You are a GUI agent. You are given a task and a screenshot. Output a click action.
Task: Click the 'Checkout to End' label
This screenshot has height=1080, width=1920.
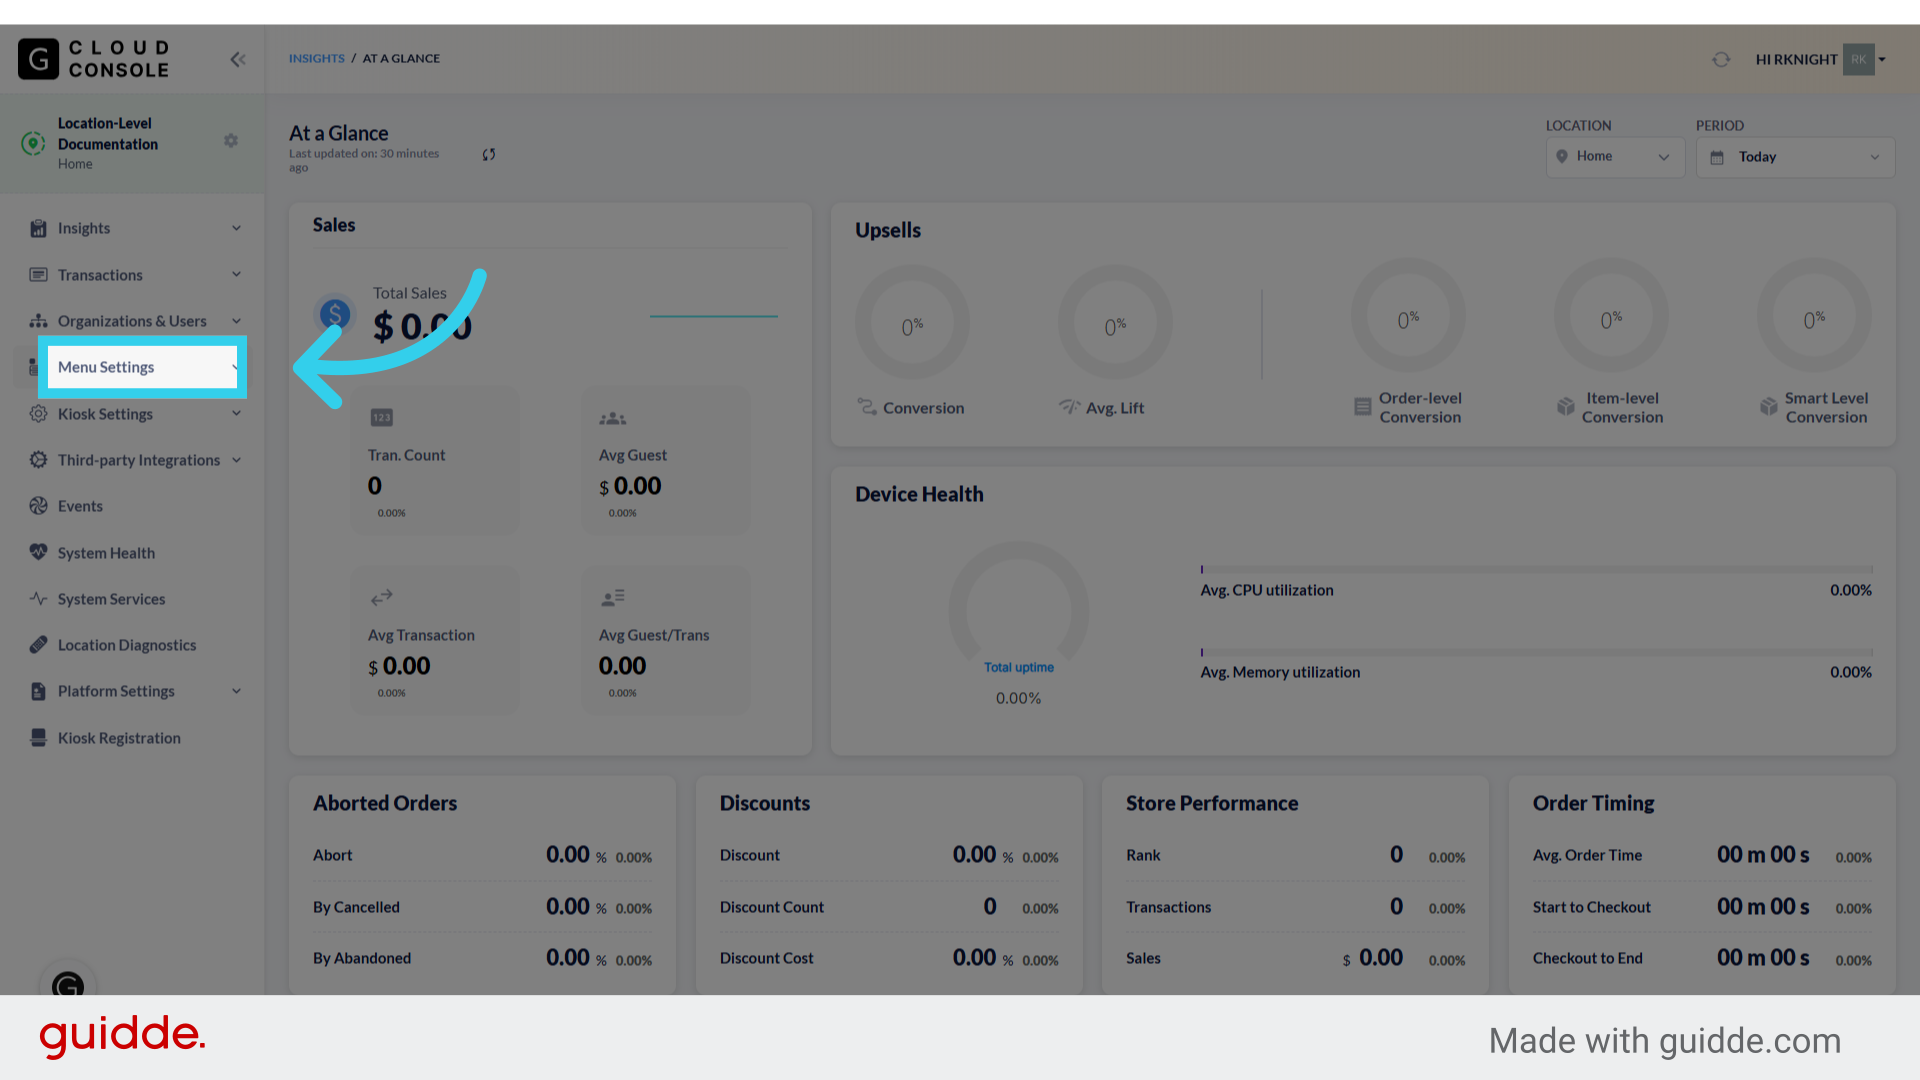pyautogui.click(x=1588, y=958)
